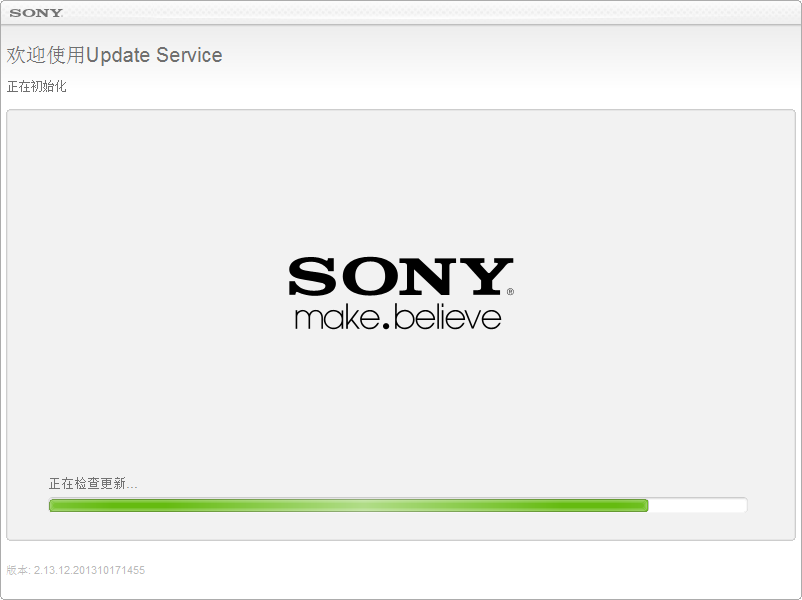The width and height of the screenshot is (802, 600).
Task: Click the green filled part of progress bar
Action: coord(348,505)
